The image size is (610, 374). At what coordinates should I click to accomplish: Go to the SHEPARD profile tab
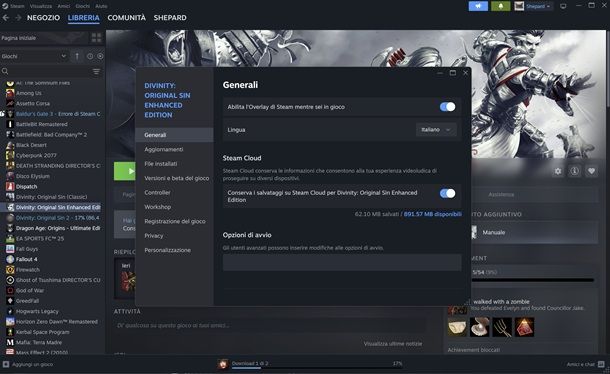[170, 18]
